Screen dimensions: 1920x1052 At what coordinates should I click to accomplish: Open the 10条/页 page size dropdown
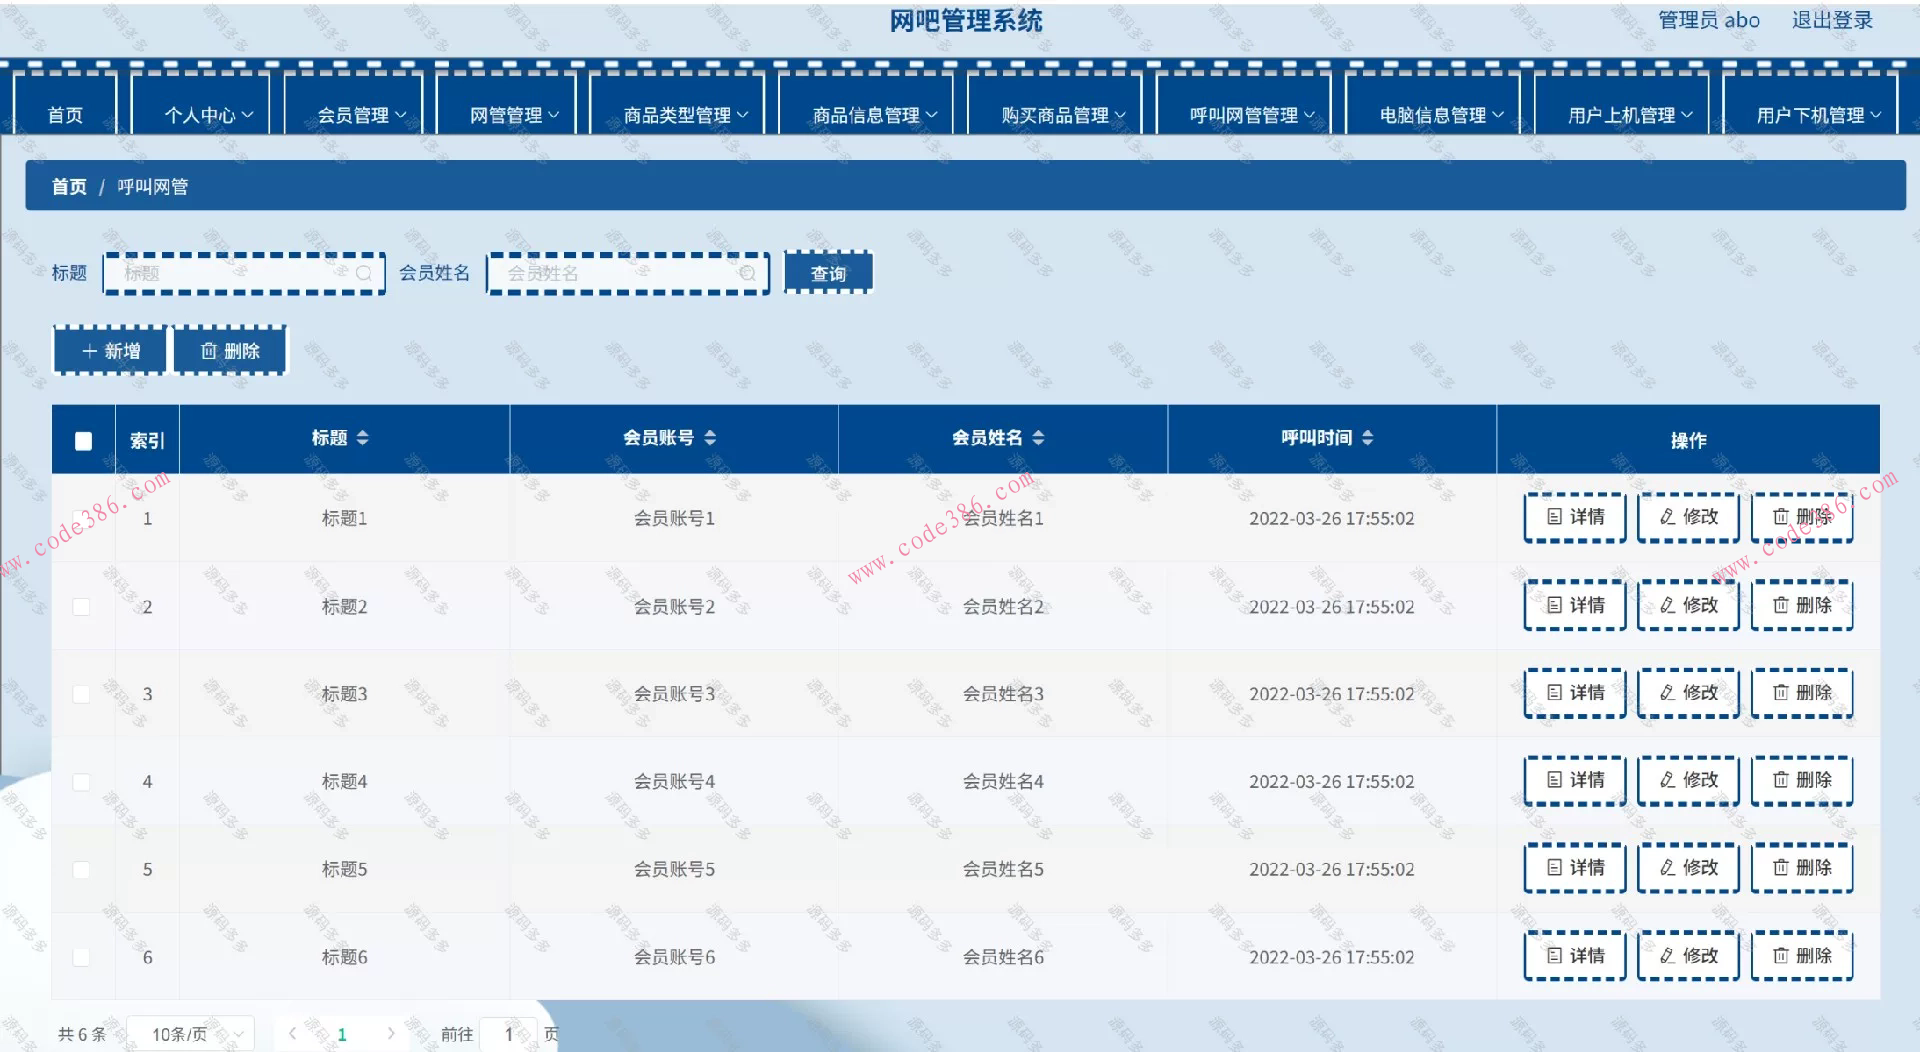[x=191, y=1034]
